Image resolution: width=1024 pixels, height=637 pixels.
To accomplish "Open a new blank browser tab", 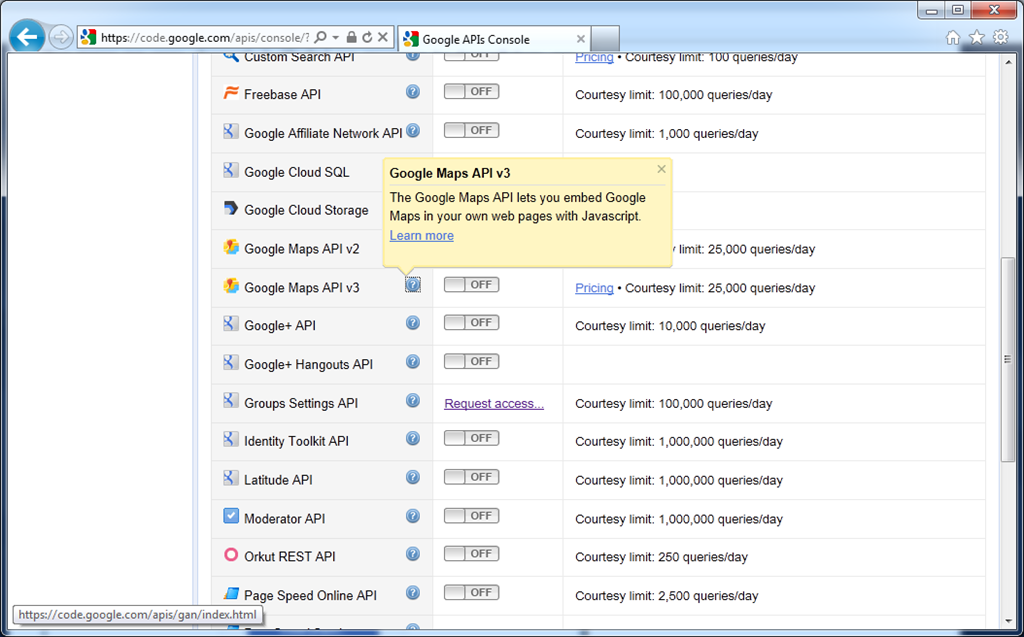I will tap(605, 39).
